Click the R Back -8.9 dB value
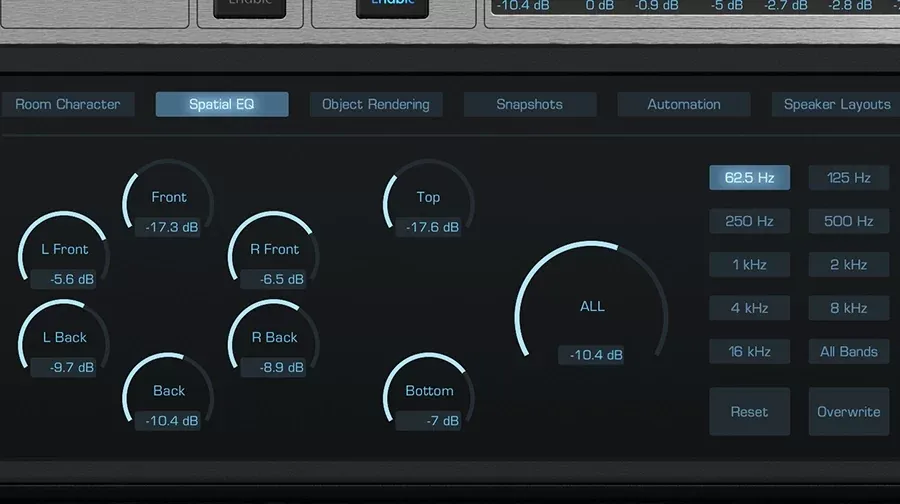Viewport: 900px width, 504px height. tap(273, 367)
